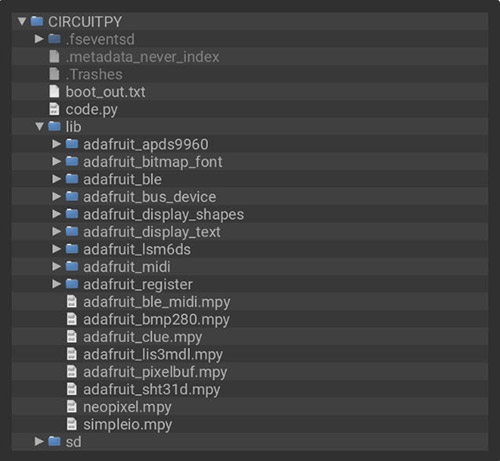
Task: Select the simpleio.mpy file
Action: (x=250, y=424)
